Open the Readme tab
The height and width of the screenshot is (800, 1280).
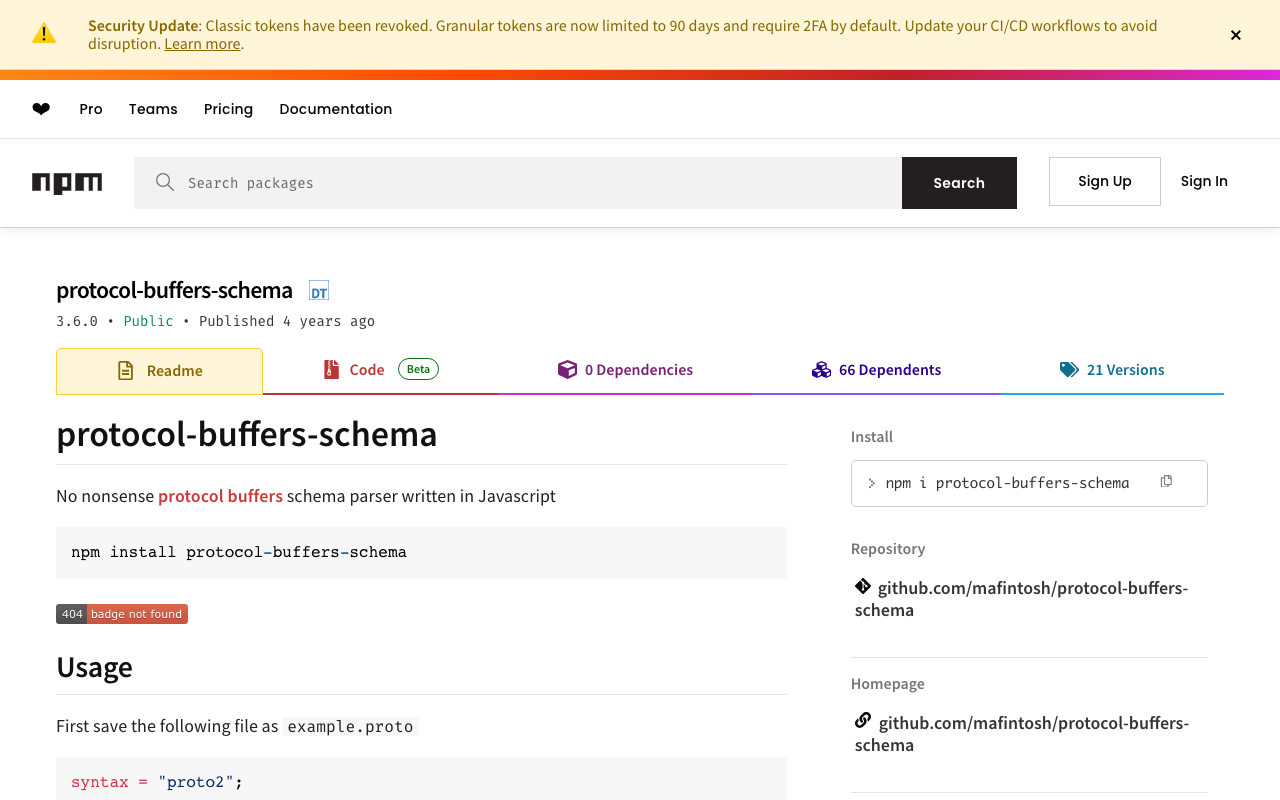pyautogui.click(x=160, y=371)
